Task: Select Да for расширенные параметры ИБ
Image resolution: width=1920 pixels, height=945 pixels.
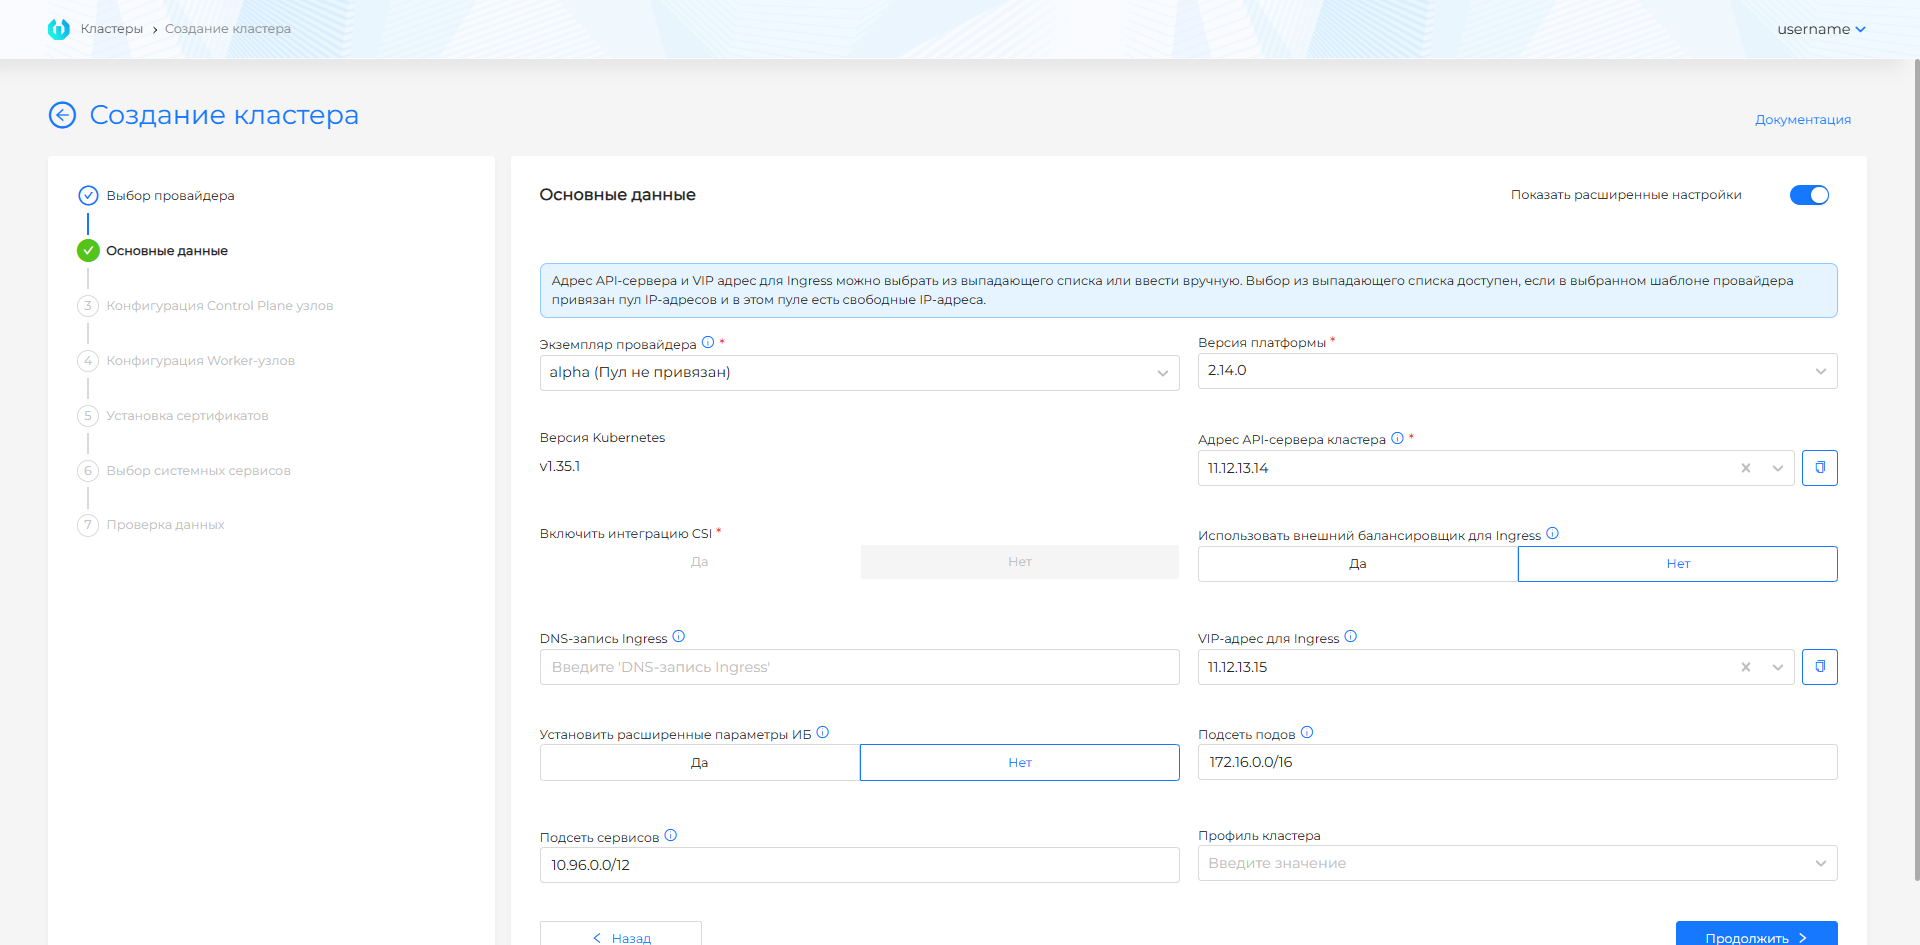Action: 699,762
